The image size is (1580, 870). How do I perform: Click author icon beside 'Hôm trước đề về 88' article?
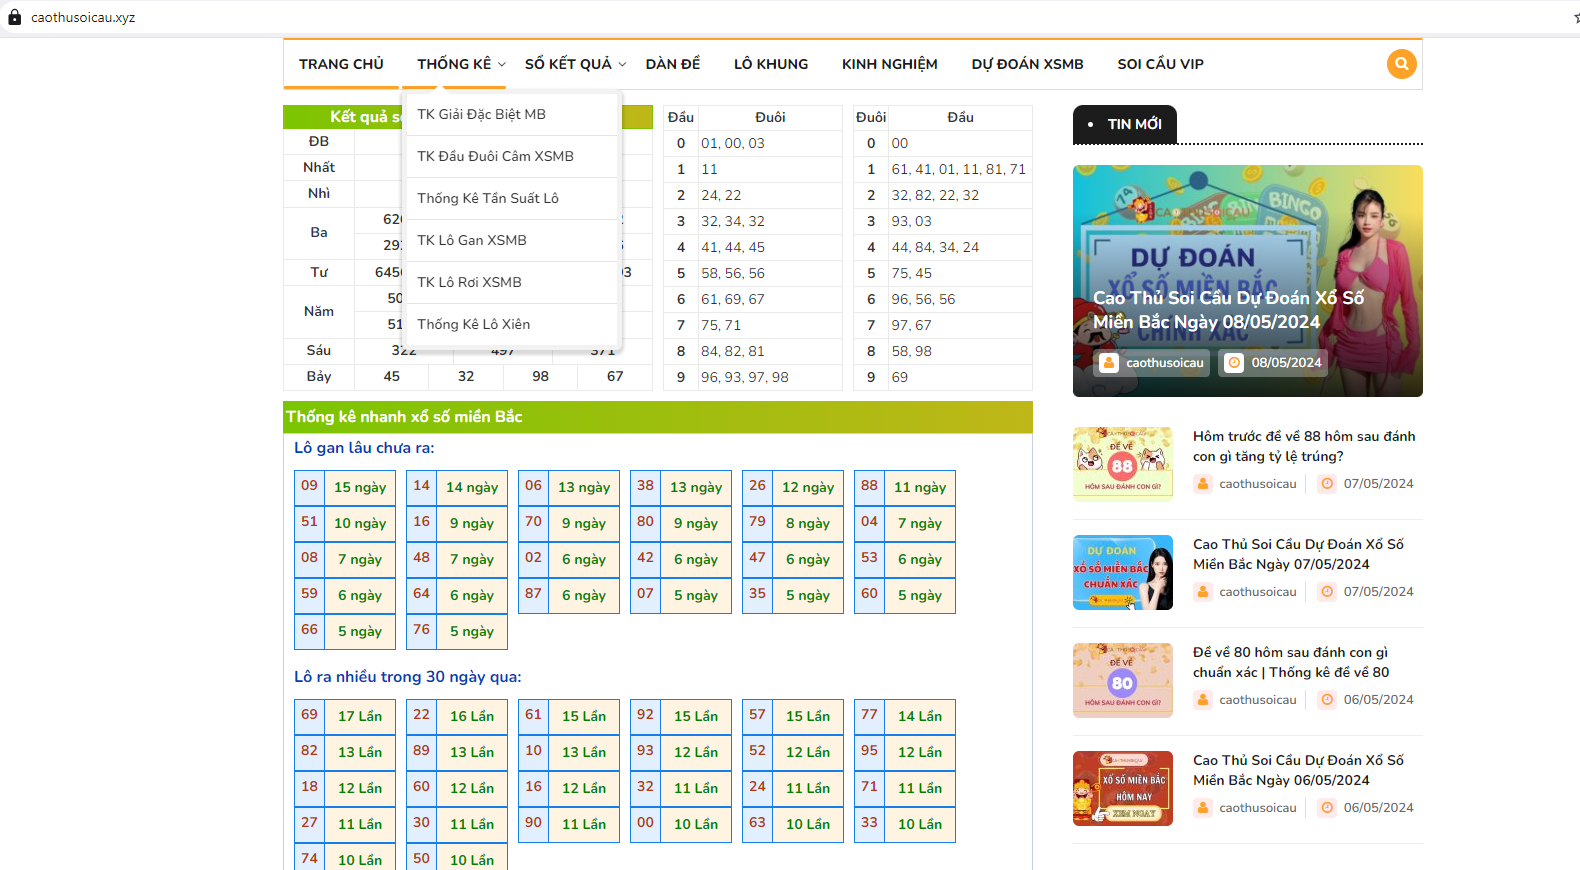1203,484
